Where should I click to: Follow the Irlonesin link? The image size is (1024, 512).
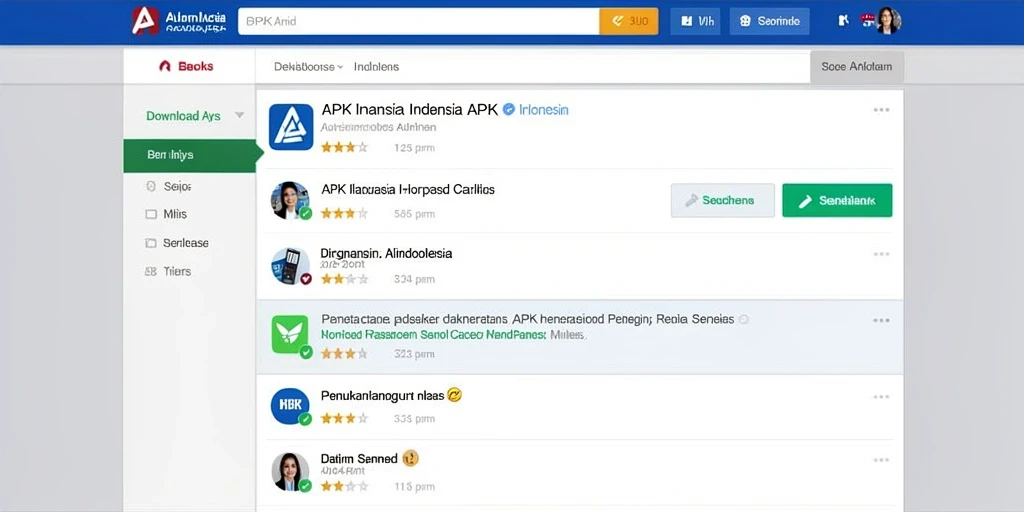click(x=544, y=110)
